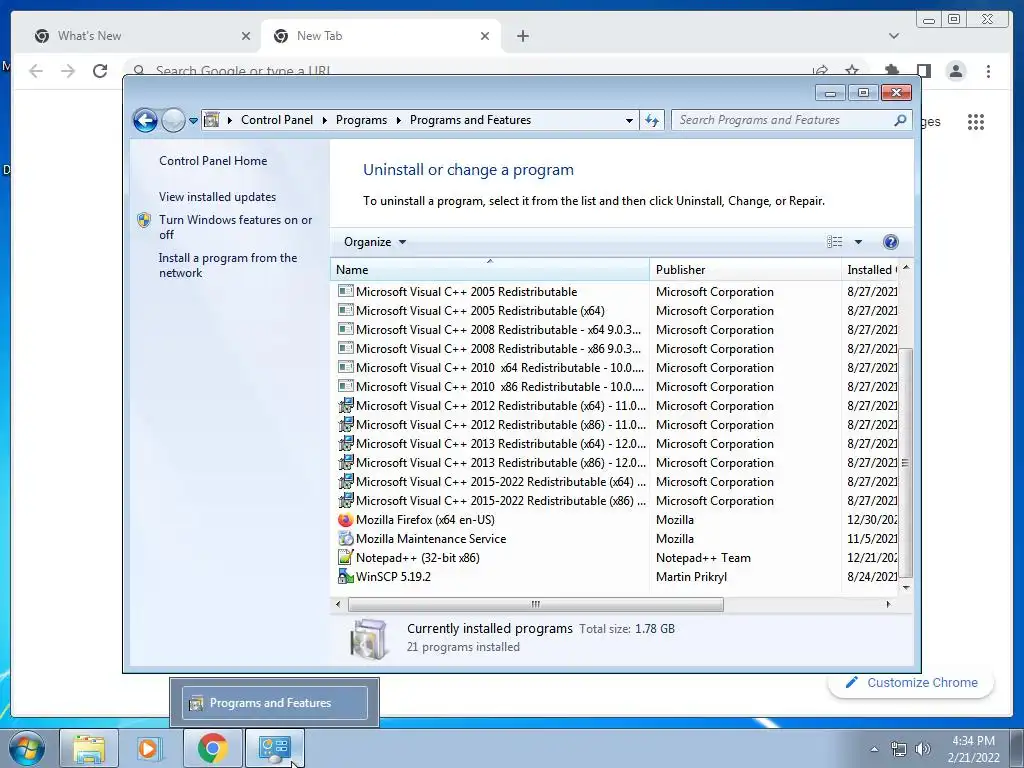Screen dimensions: 1024x768
Task: Sort list by Installed On column header
Action: click(x=871, y=270)
